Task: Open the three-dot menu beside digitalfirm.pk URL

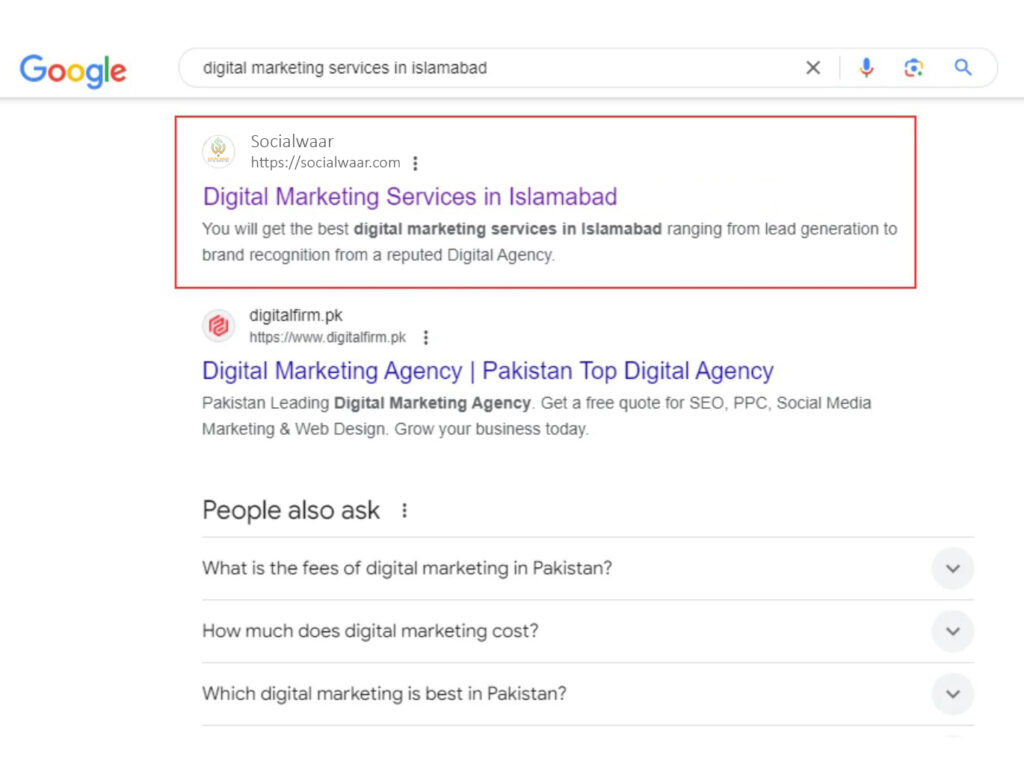Action: [x=426, y=337]
